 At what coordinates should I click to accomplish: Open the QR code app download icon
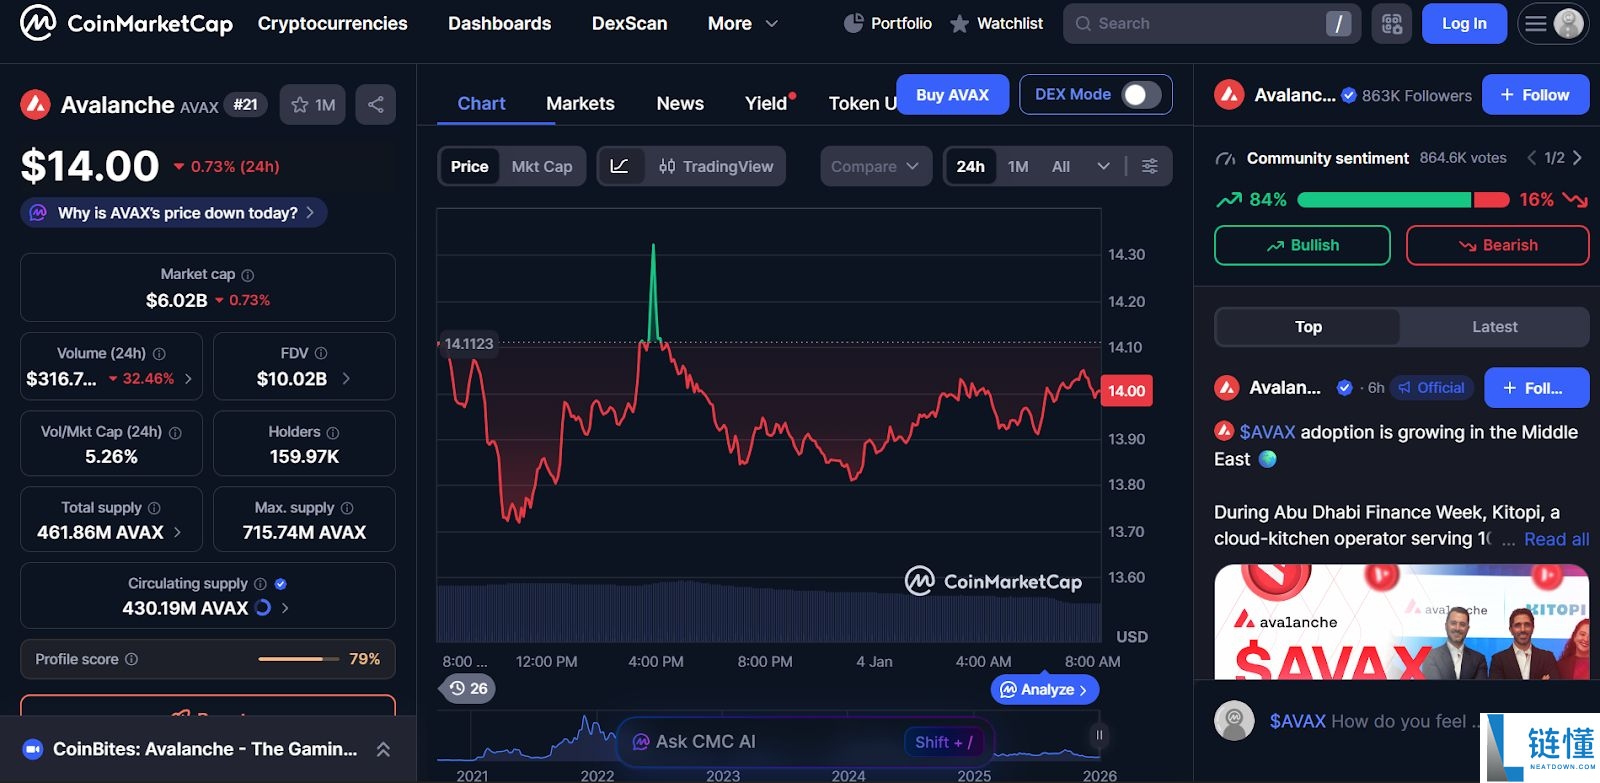tap(1392, 23)
